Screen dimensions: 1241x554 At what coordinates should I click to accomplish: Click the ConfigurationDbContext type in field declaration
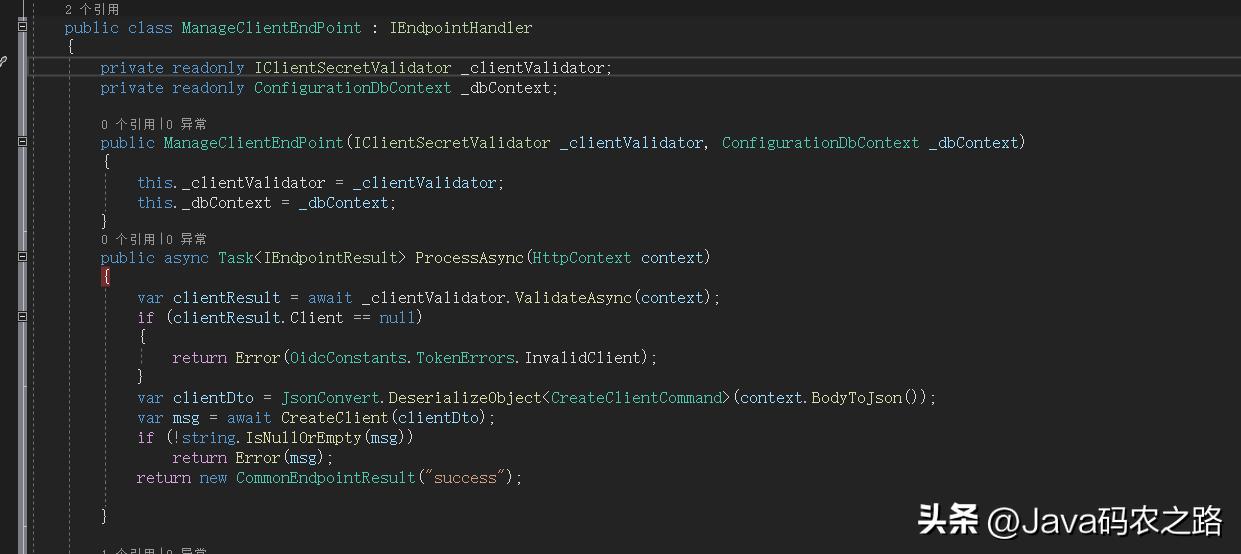(x=352, y=88)
